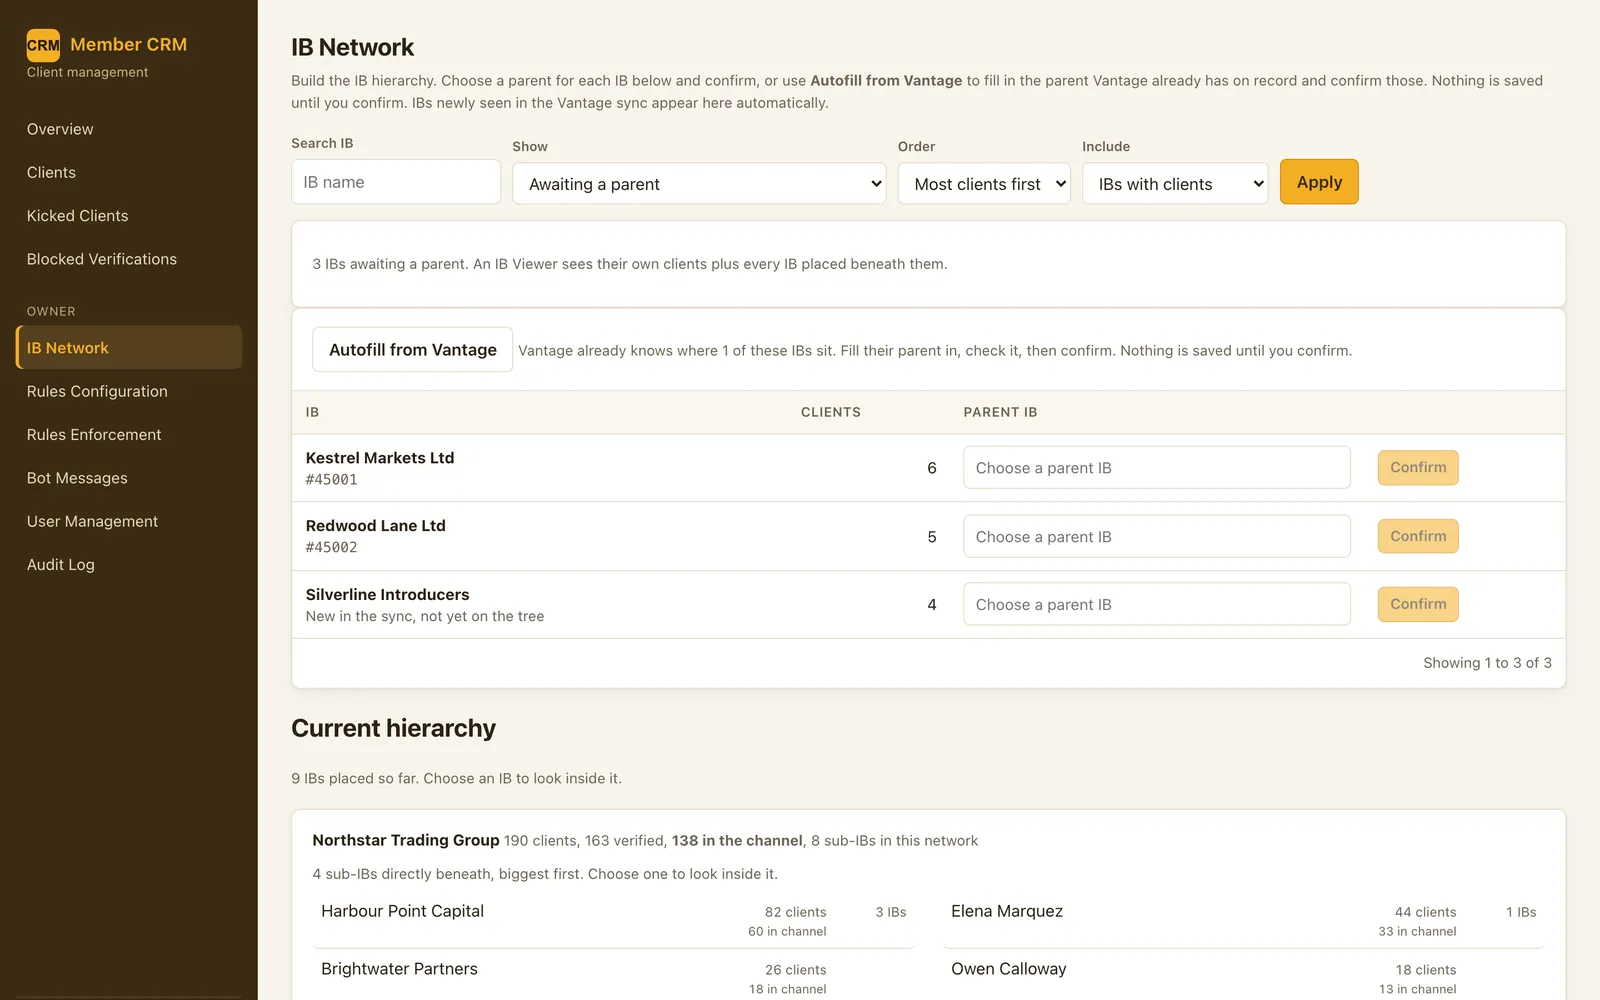Confirm parent for Silverline Introducers
The height and width of the screenshot is (1000, 1600).
(1418, 604)
